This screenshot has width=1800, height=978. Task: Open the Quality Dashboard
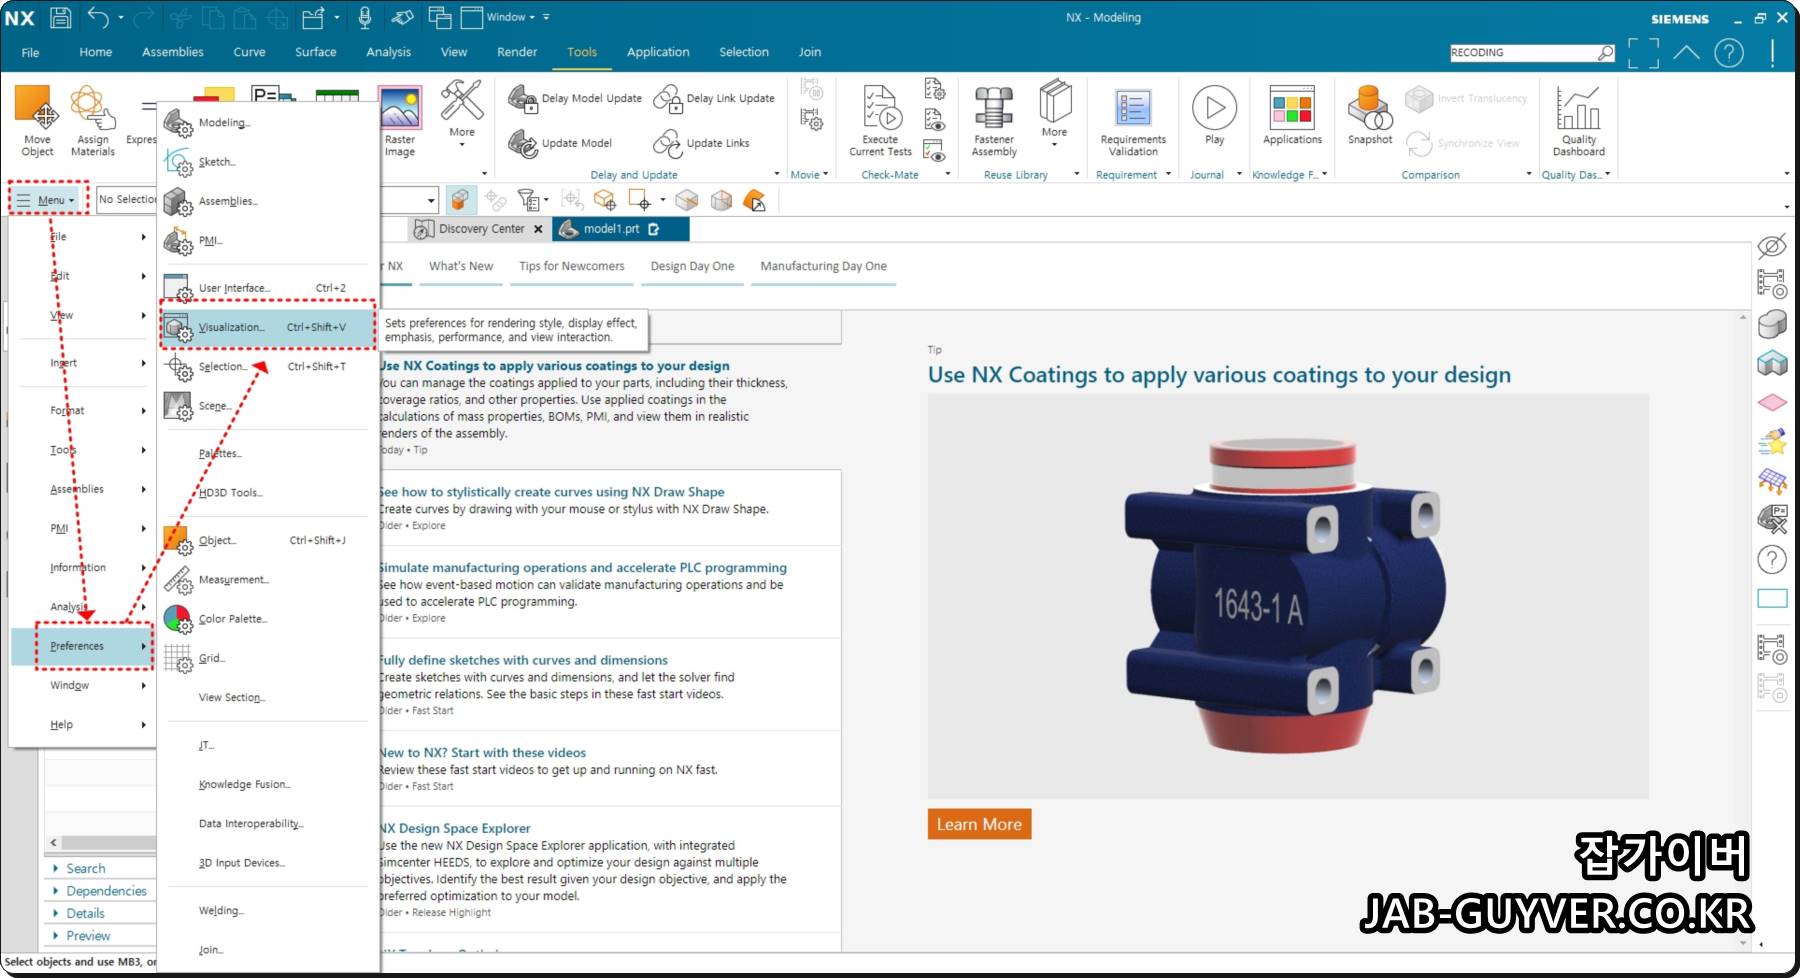1579,120
